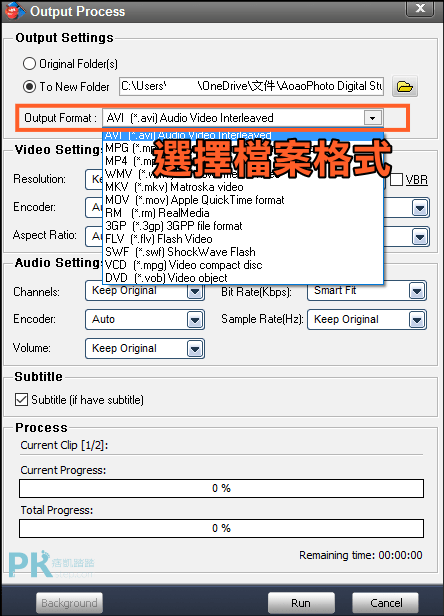Click the Current Clip [1/2] label
The width and height of the screenshot is (444, 616).
click(64, 445)
